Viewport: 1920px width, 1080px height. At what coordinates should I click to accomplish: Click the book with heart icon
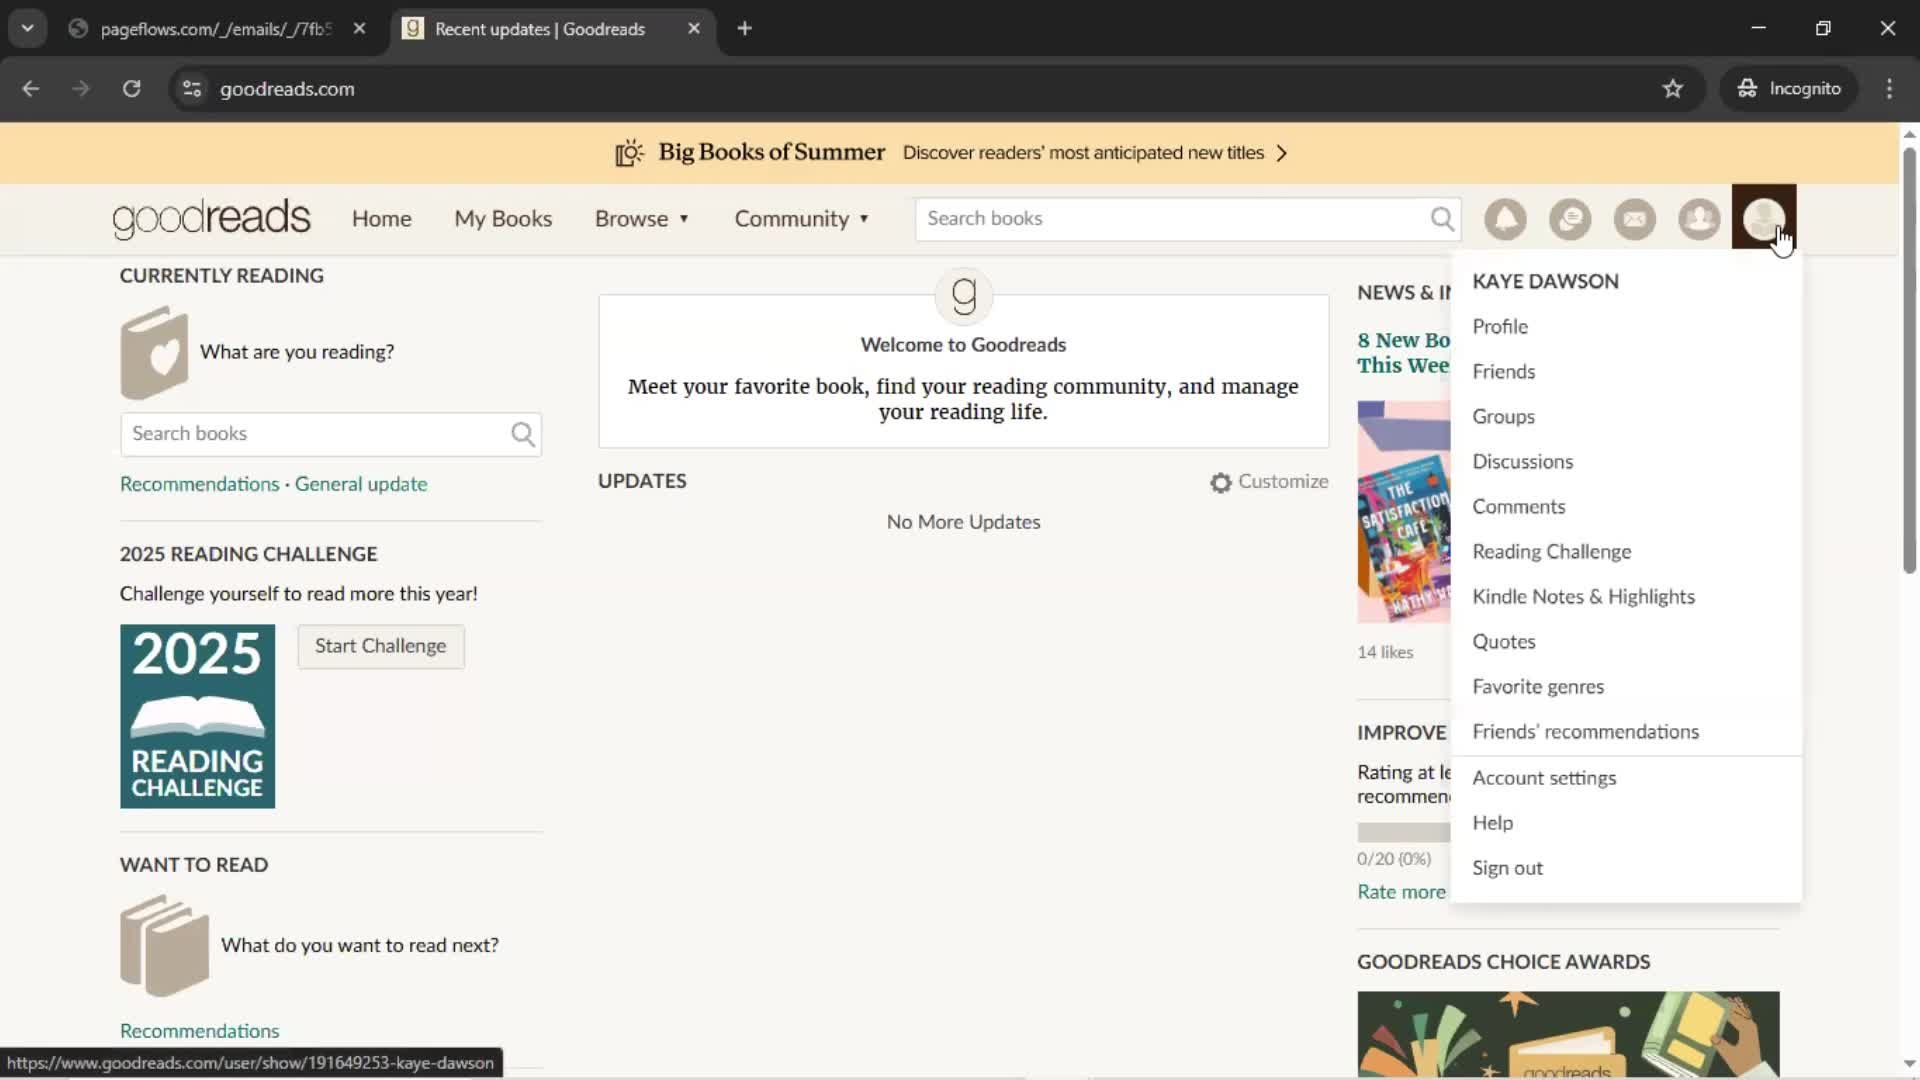click(x=154, y=353)
